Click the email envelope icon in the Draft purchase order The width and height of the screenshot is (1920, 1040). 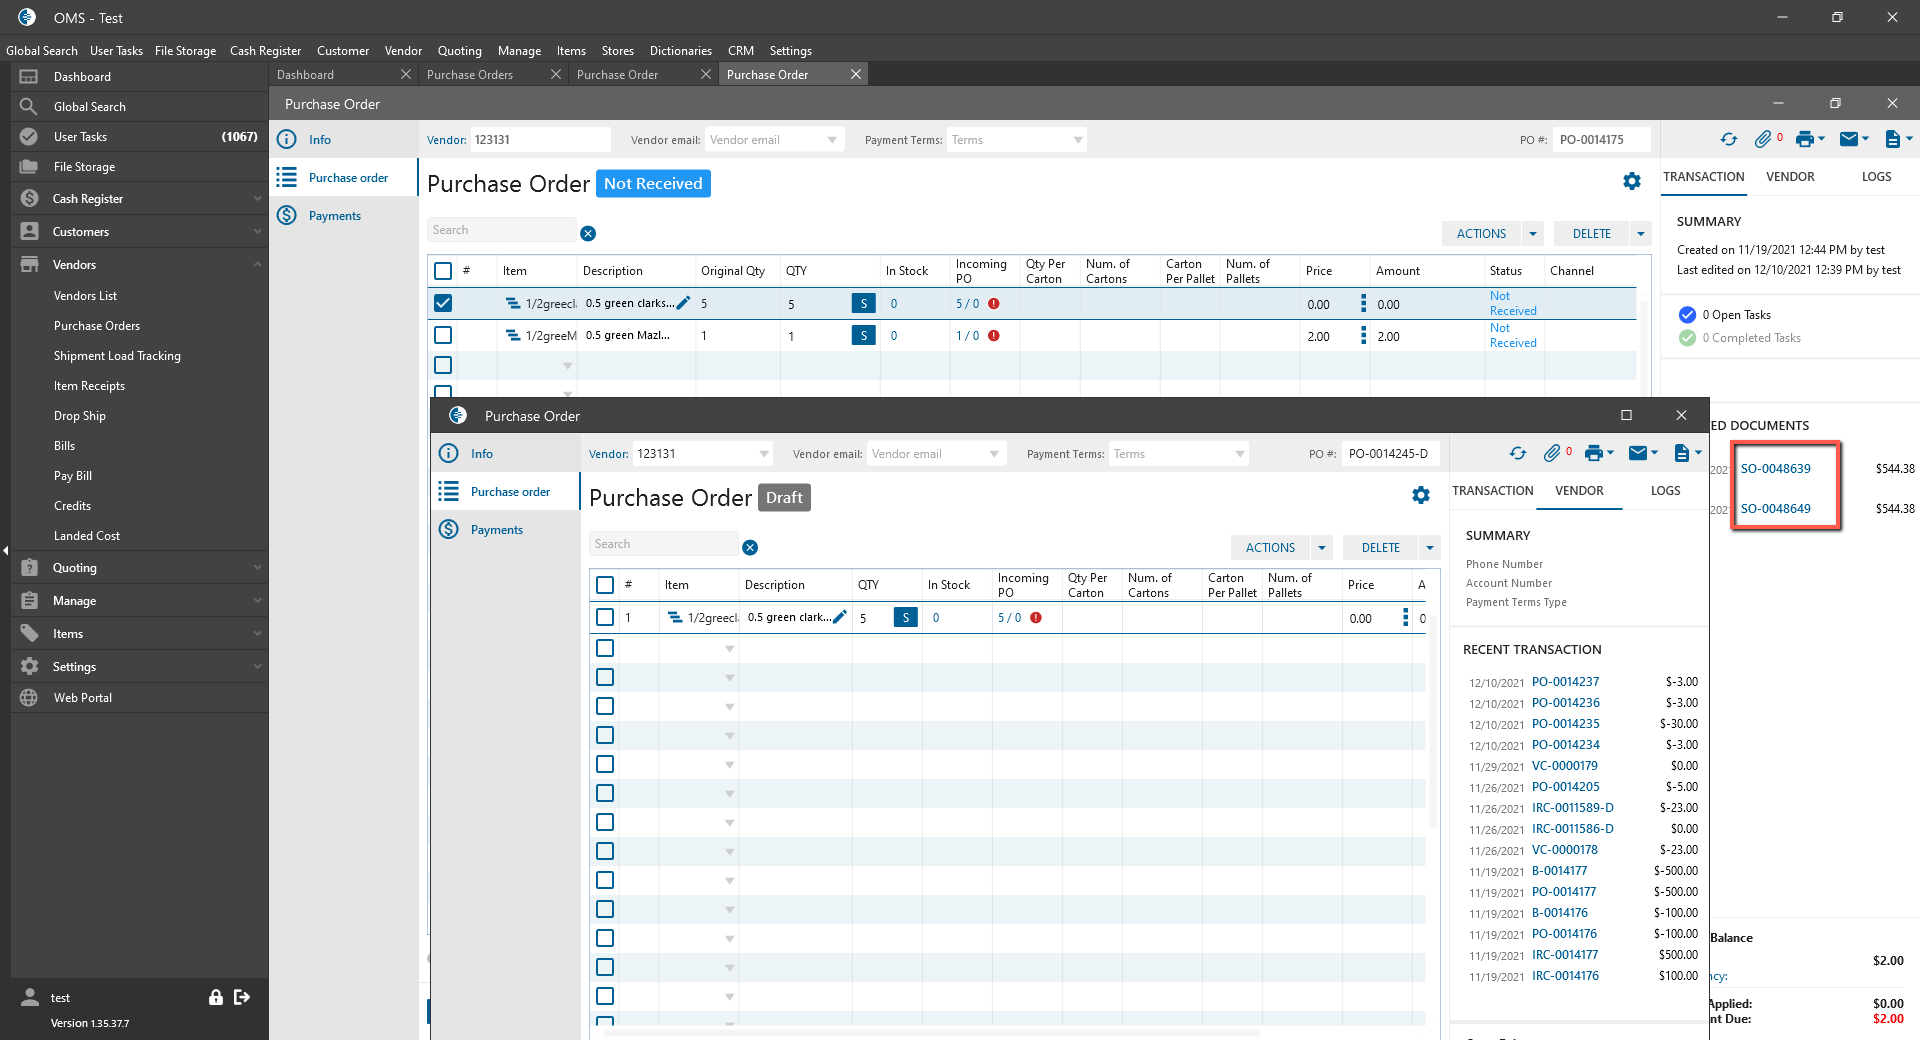1637,454
